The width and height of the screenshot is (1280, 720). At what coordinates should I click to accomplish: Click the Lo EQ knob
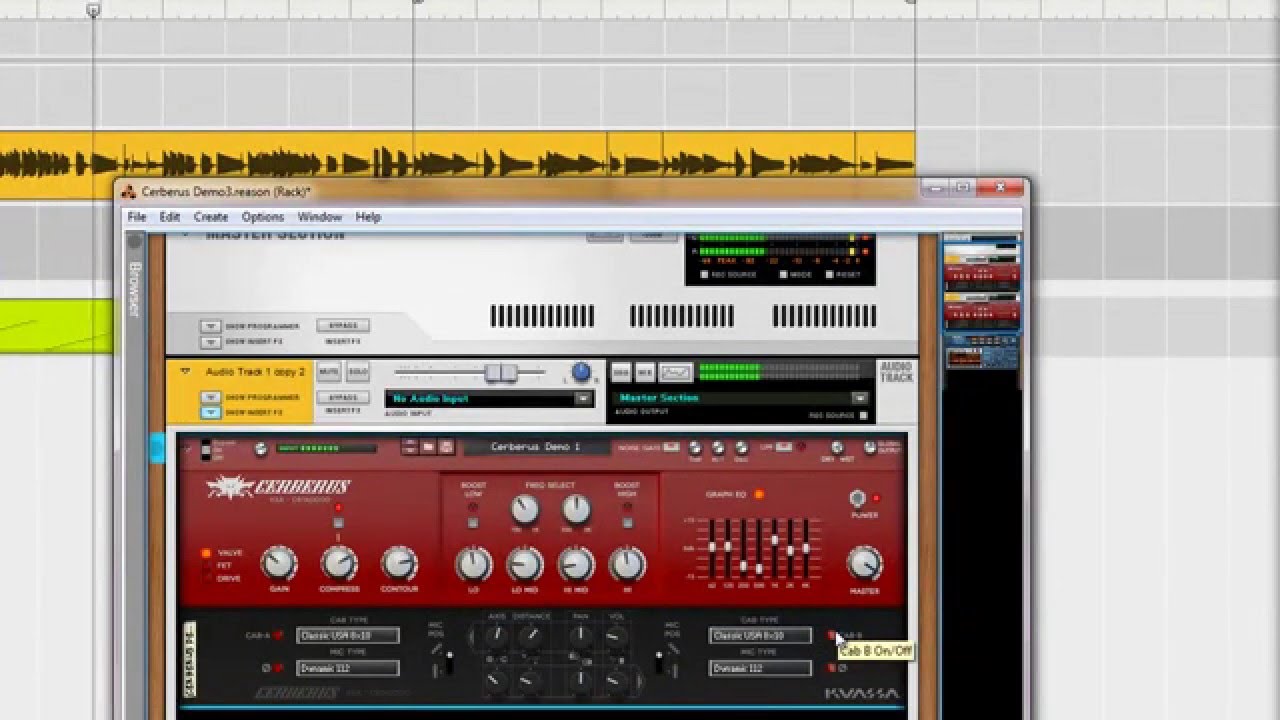[x=473, y=565]
